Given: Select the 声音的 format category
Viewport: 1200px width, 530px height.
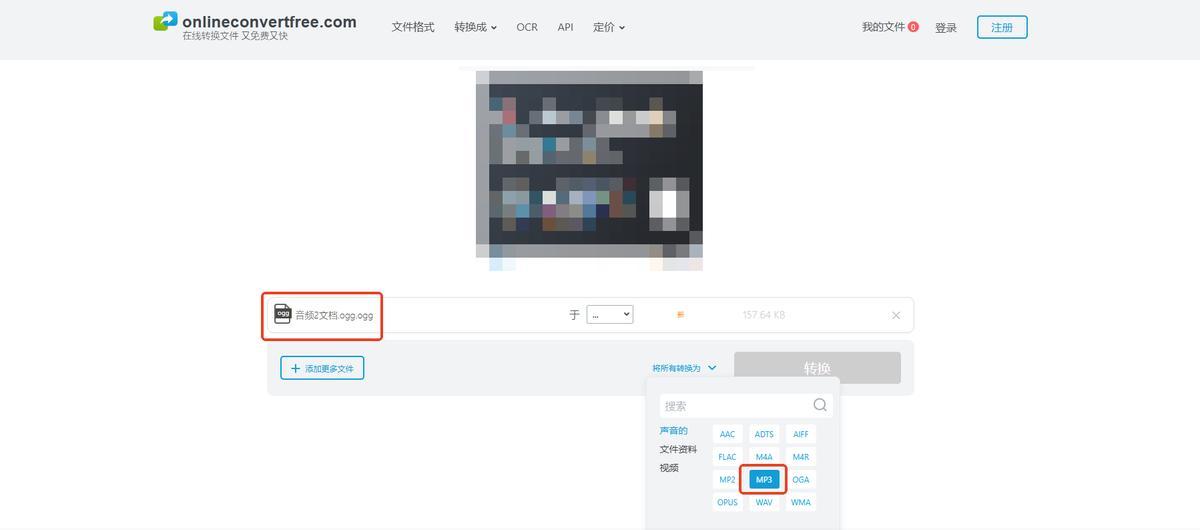Looking at the screenshot, I should click(673, 431).
